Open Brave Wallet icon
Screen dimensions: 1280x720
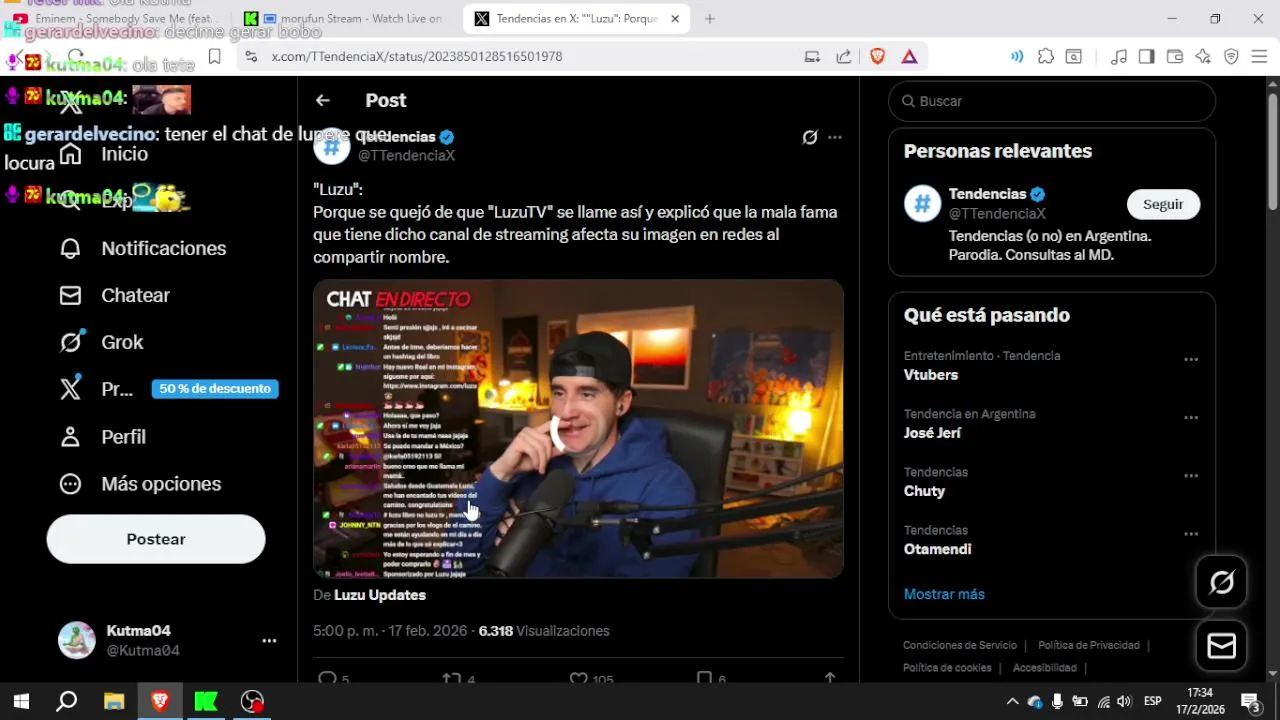1175,57
